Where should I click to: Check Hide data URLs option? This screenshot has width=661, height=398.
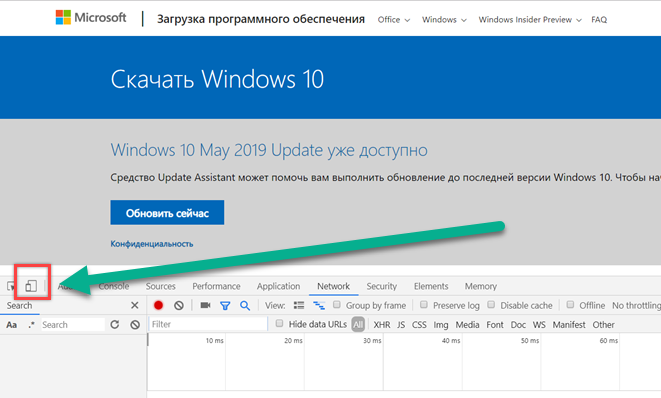(279, 323)
